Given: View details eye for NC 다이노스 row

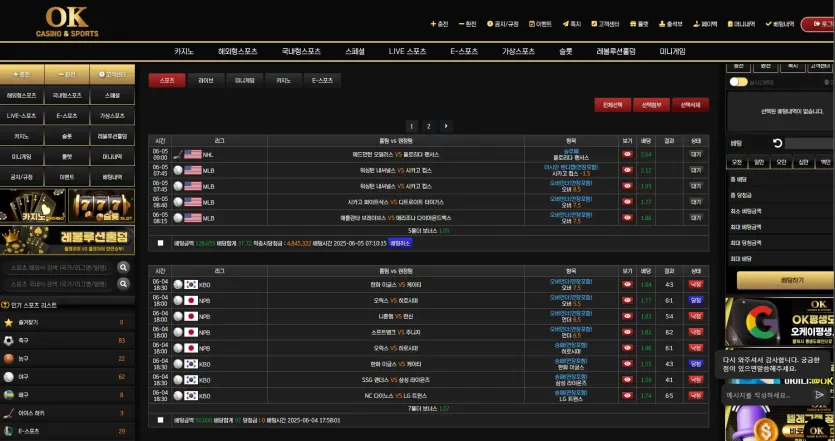Looking at the screenshot, I should pos(627,396).
